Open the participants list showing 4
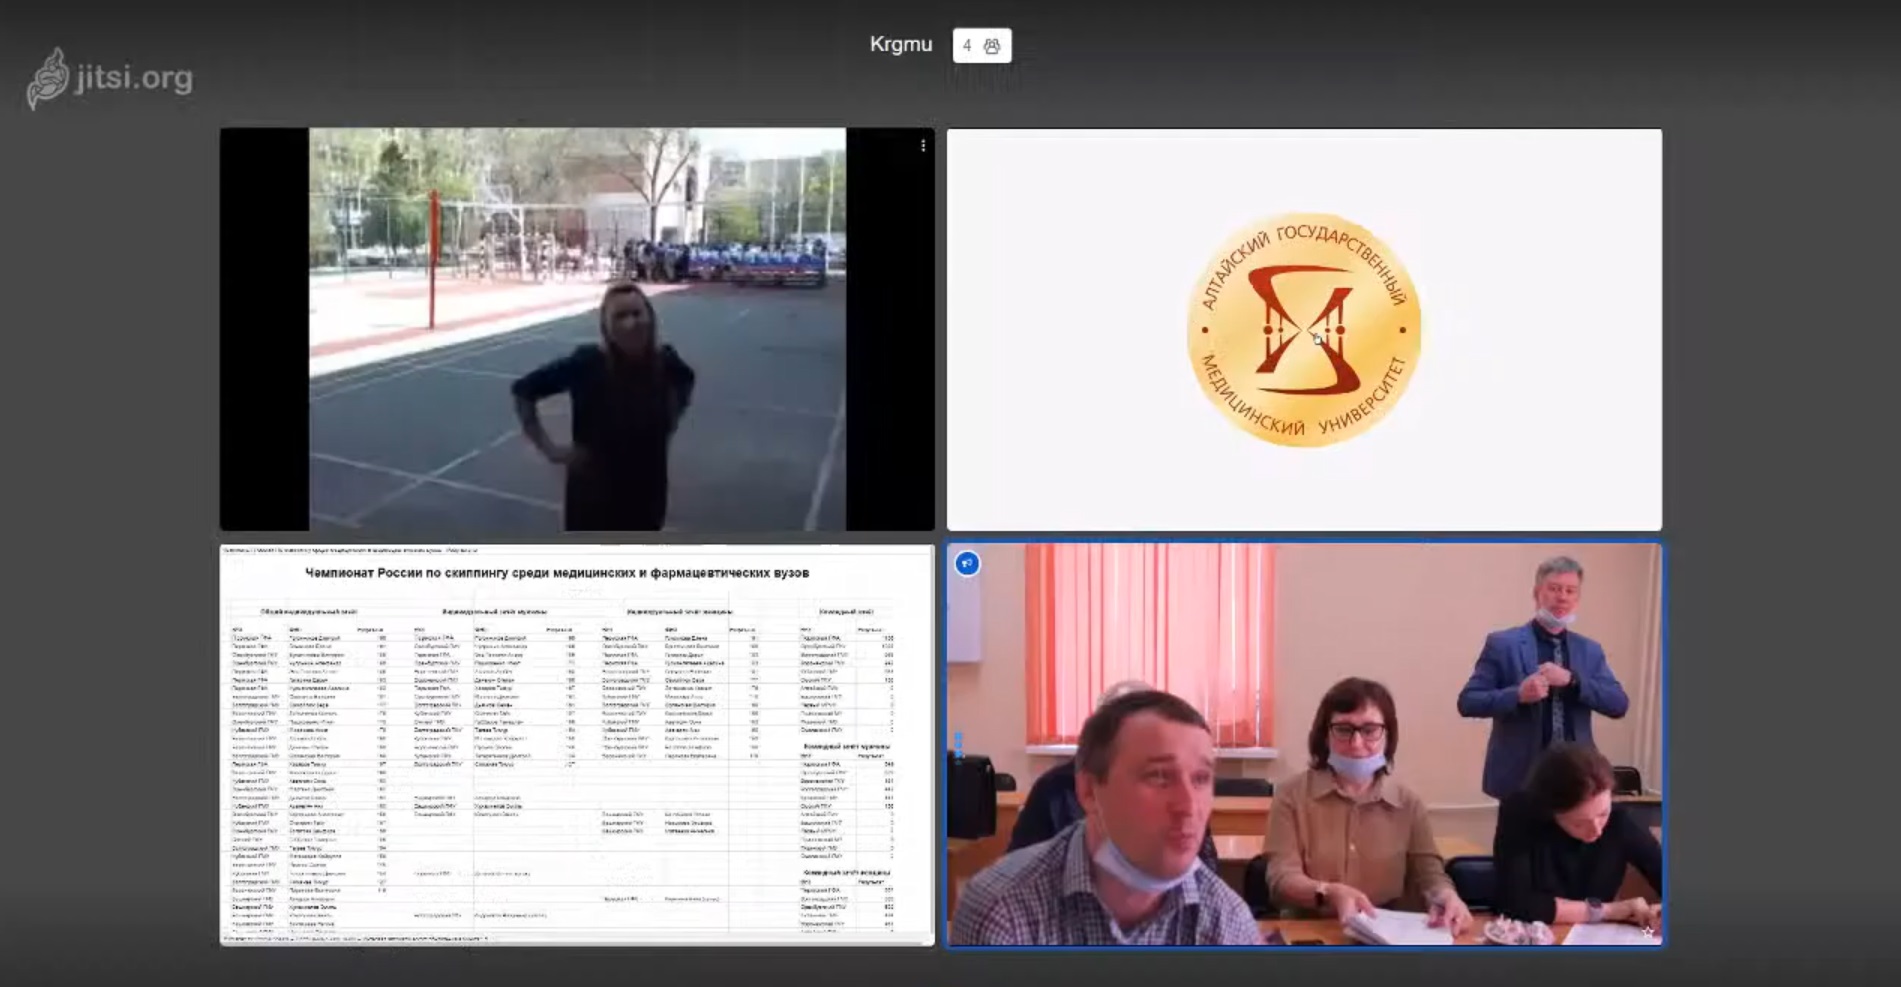The image size is (1901, 987). pos(981,46)
